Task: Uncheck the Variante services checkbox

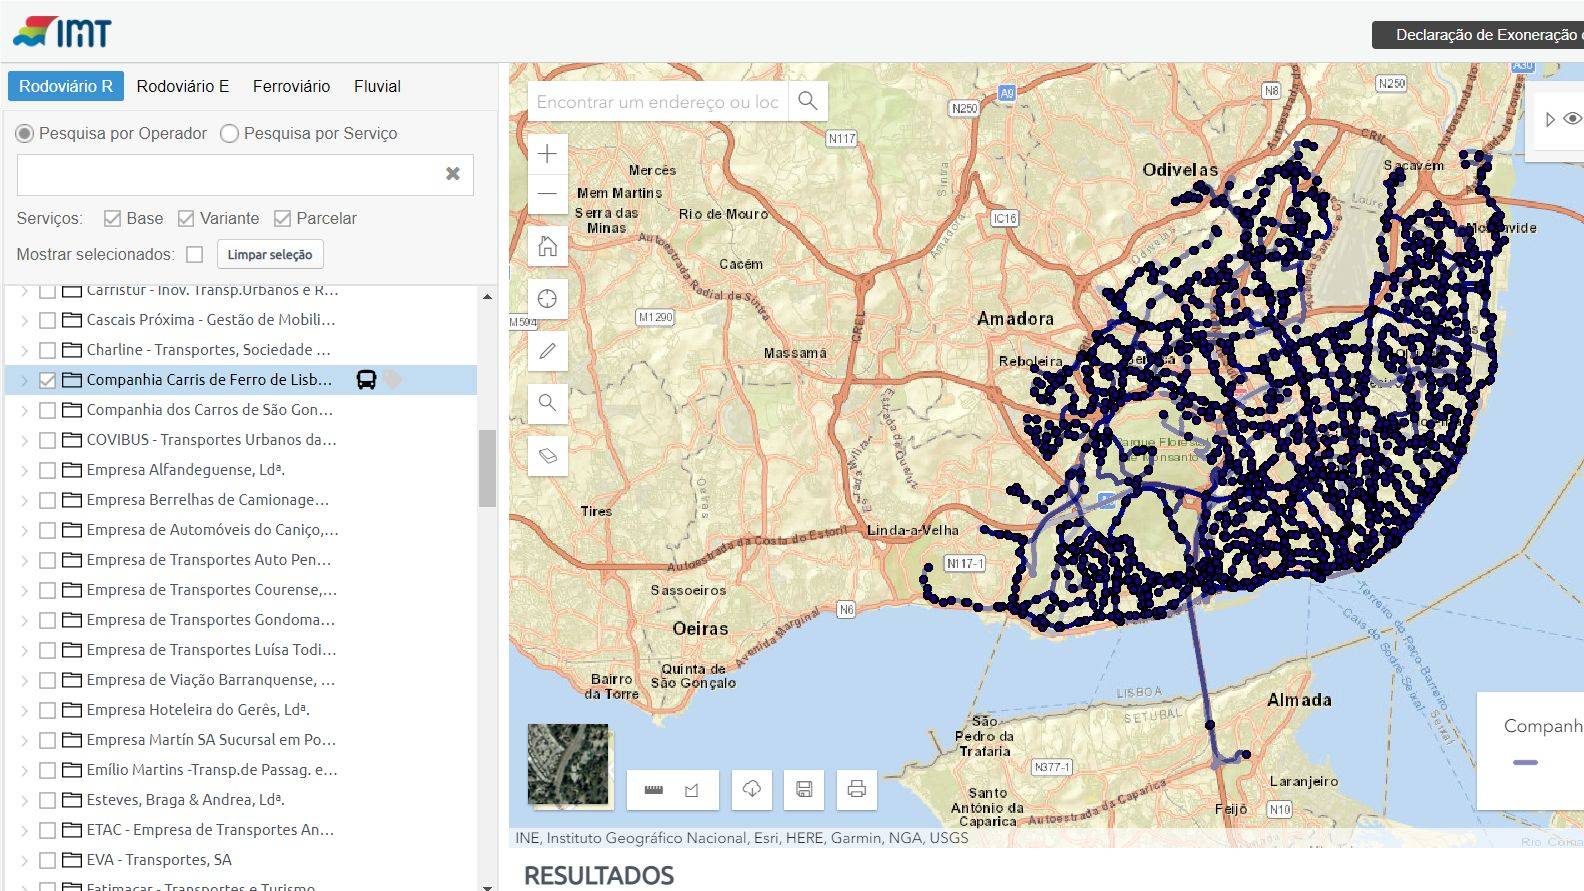Action: (x=186, y=219)
